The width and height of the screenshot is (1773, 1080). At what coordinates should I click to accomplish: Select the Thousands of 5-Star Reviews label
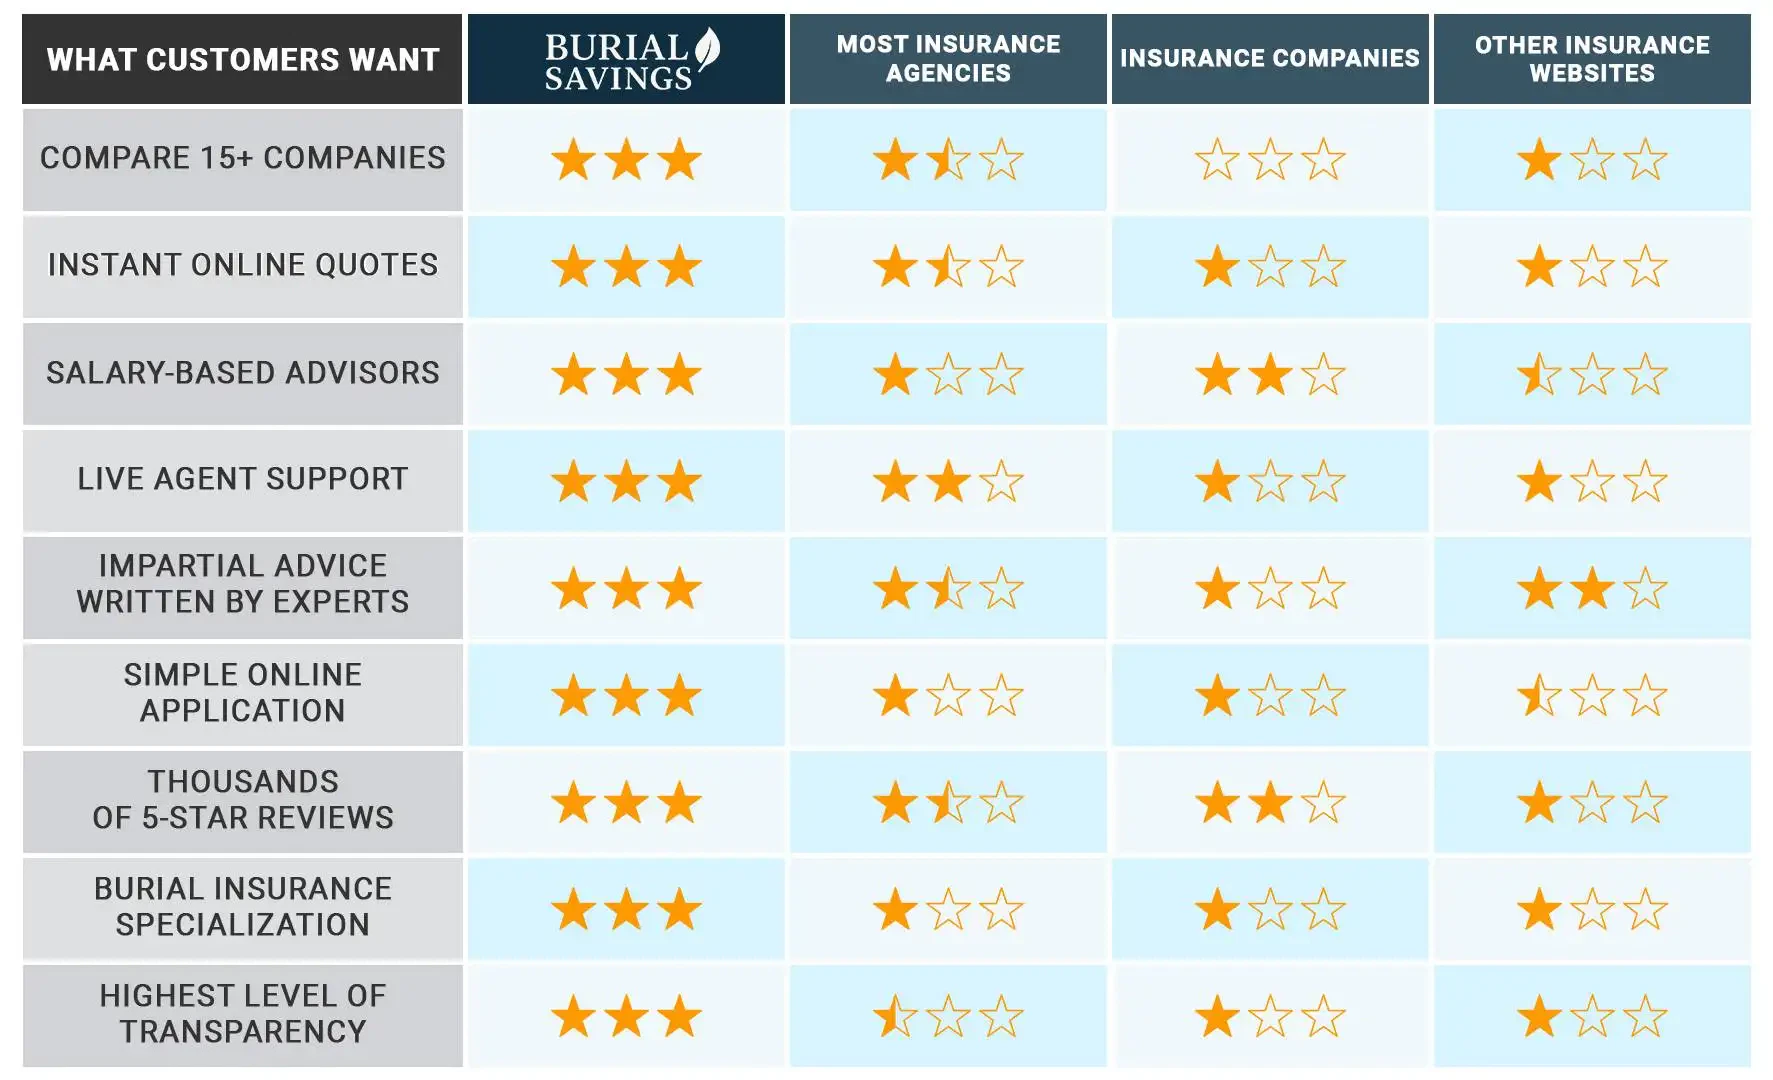[x=243, y=800]
